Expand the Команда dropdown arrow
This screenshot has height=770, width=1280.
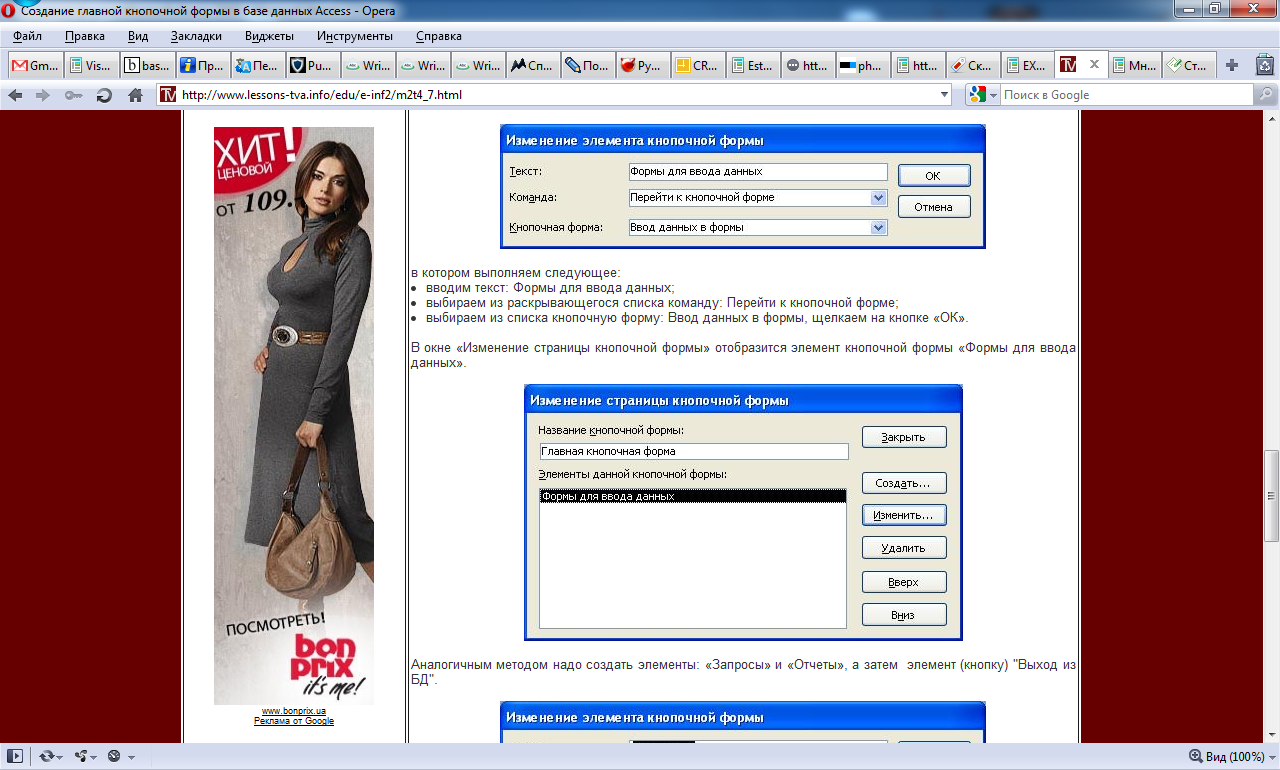(x=879, y=198)
